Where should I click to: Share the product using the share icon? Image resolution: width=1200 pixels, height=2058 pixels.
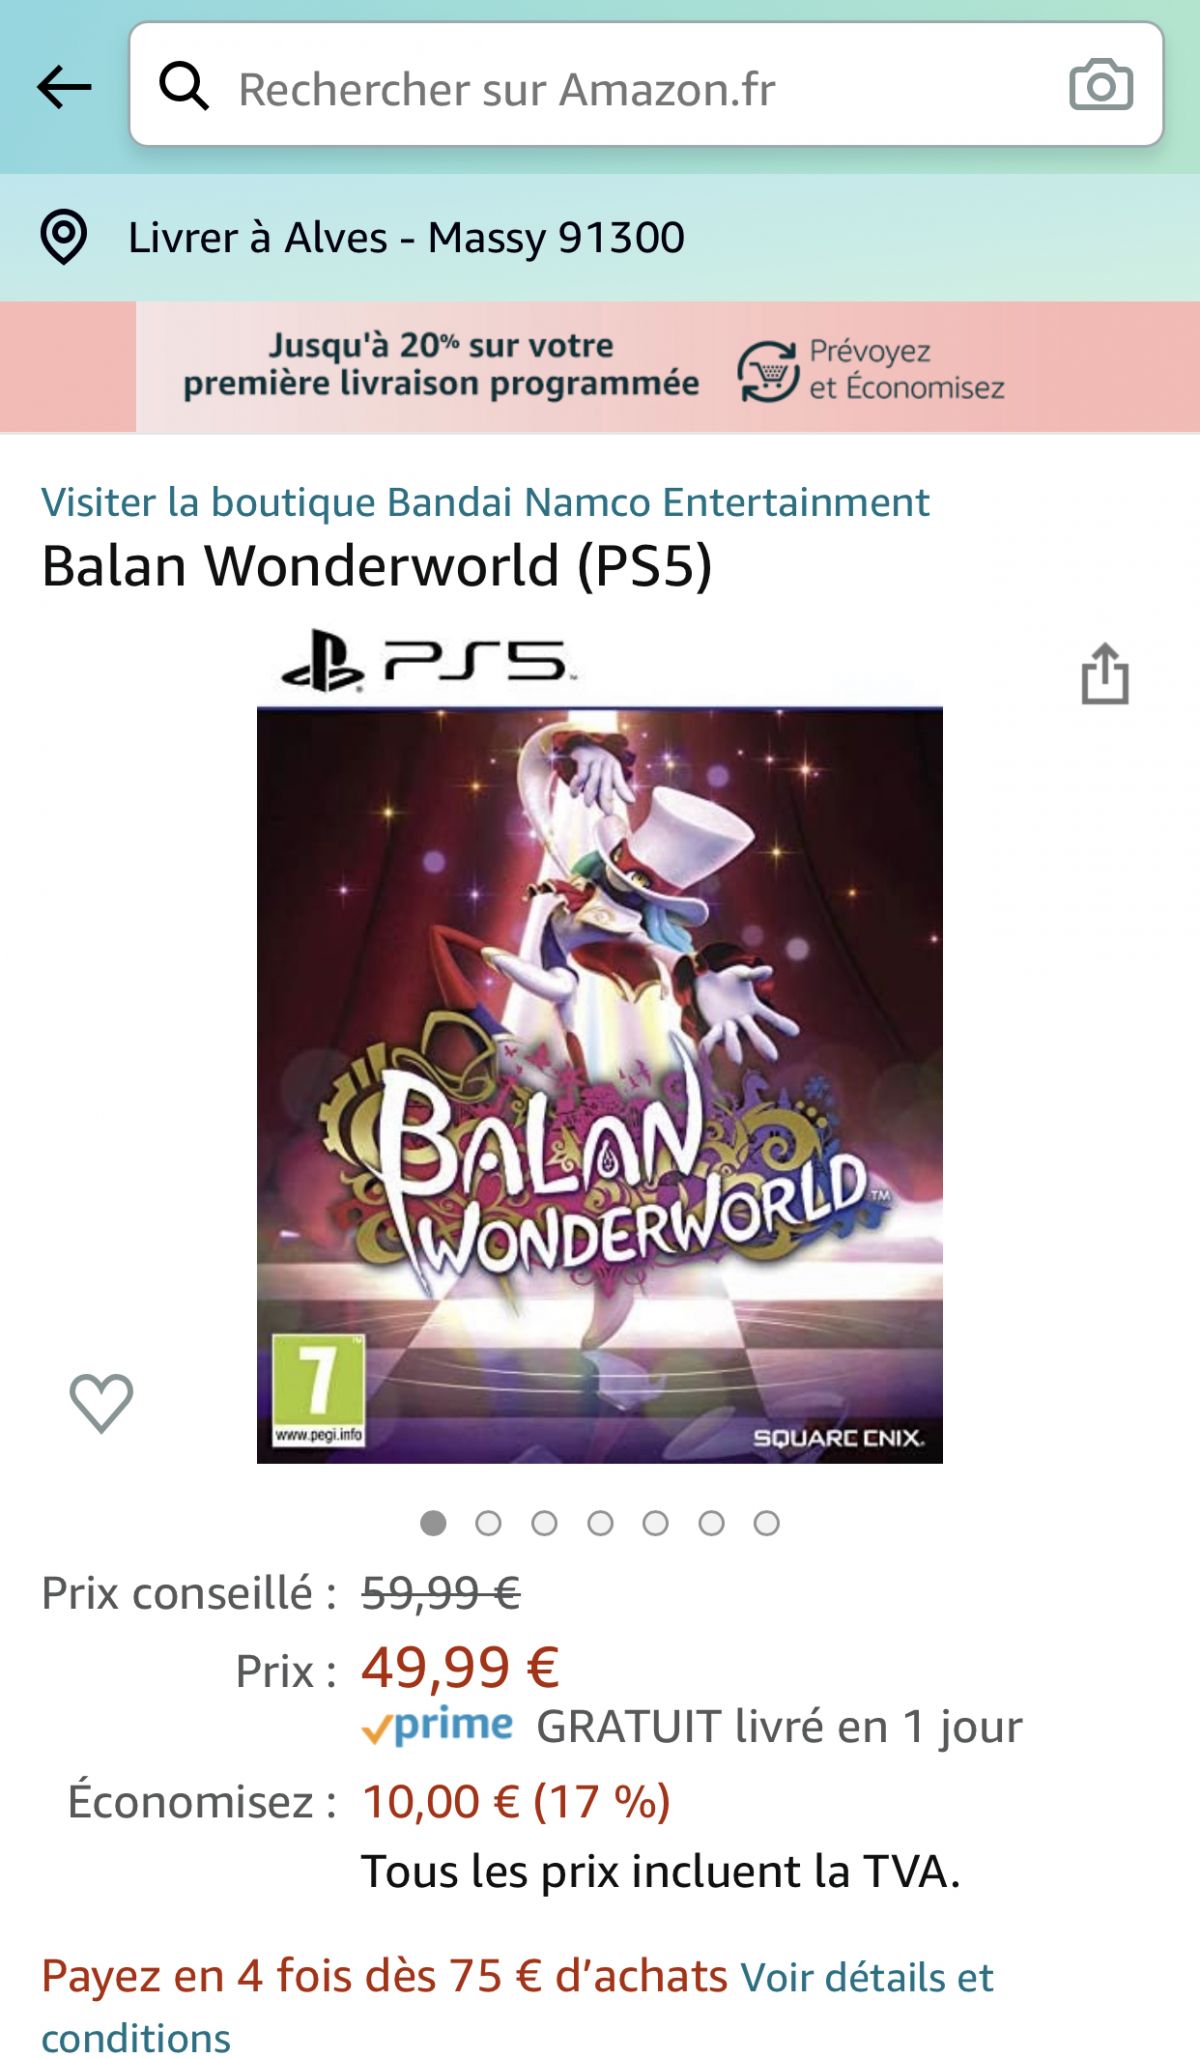[x=1105, y=673]
